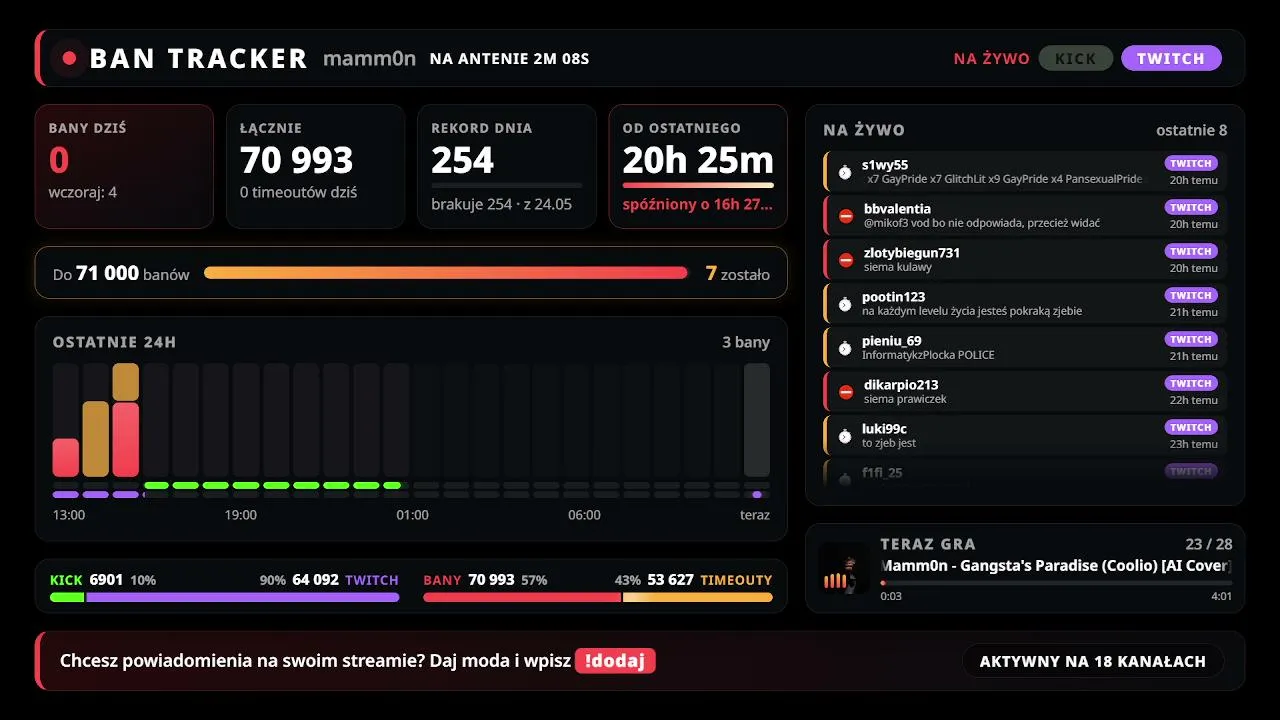Click the stopwatch icon beside pieniu_69

click(845, 348)
